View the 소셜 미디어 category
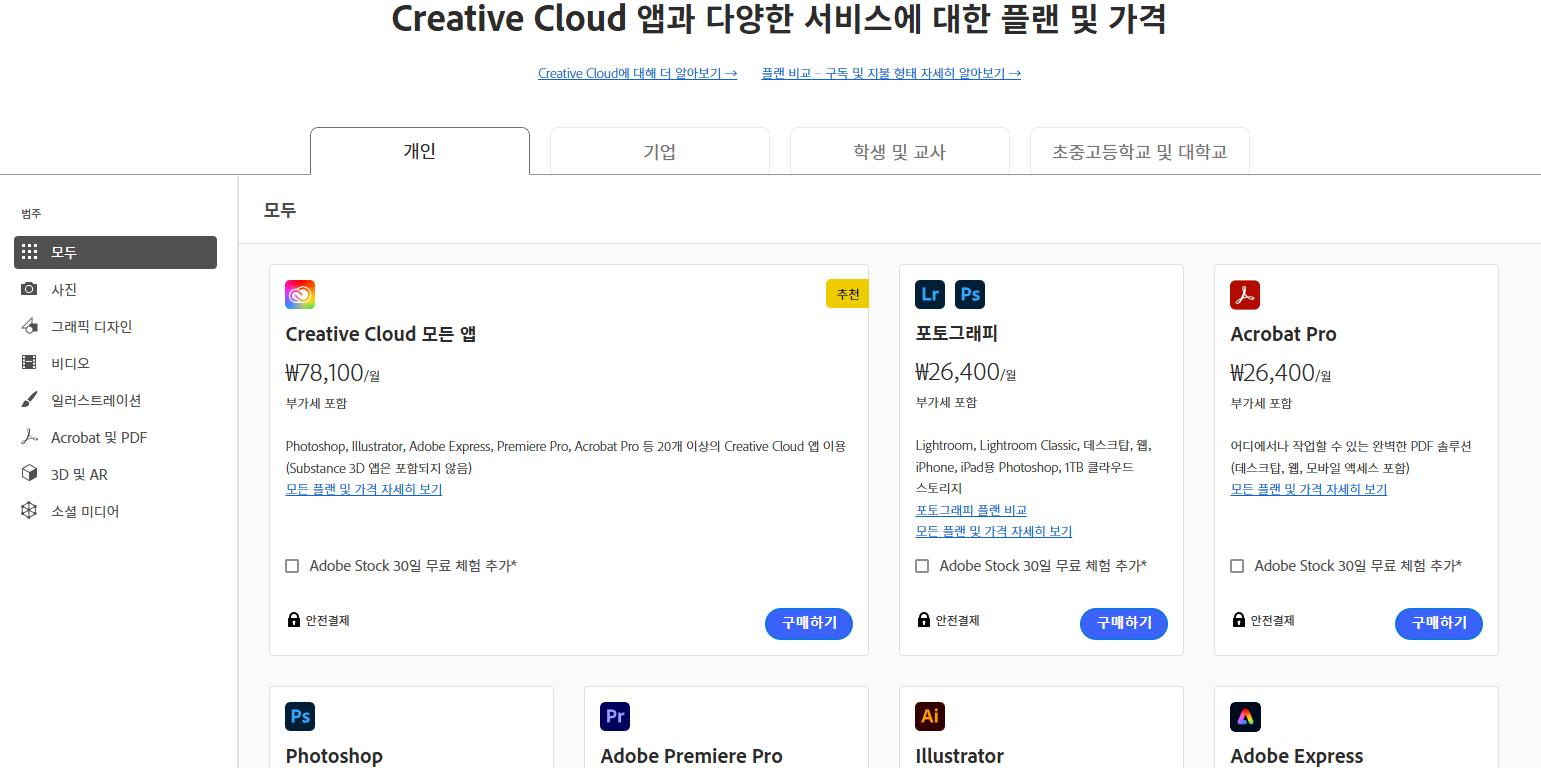This screenshot has width=1541, height=768. click(x=115, y=511)
